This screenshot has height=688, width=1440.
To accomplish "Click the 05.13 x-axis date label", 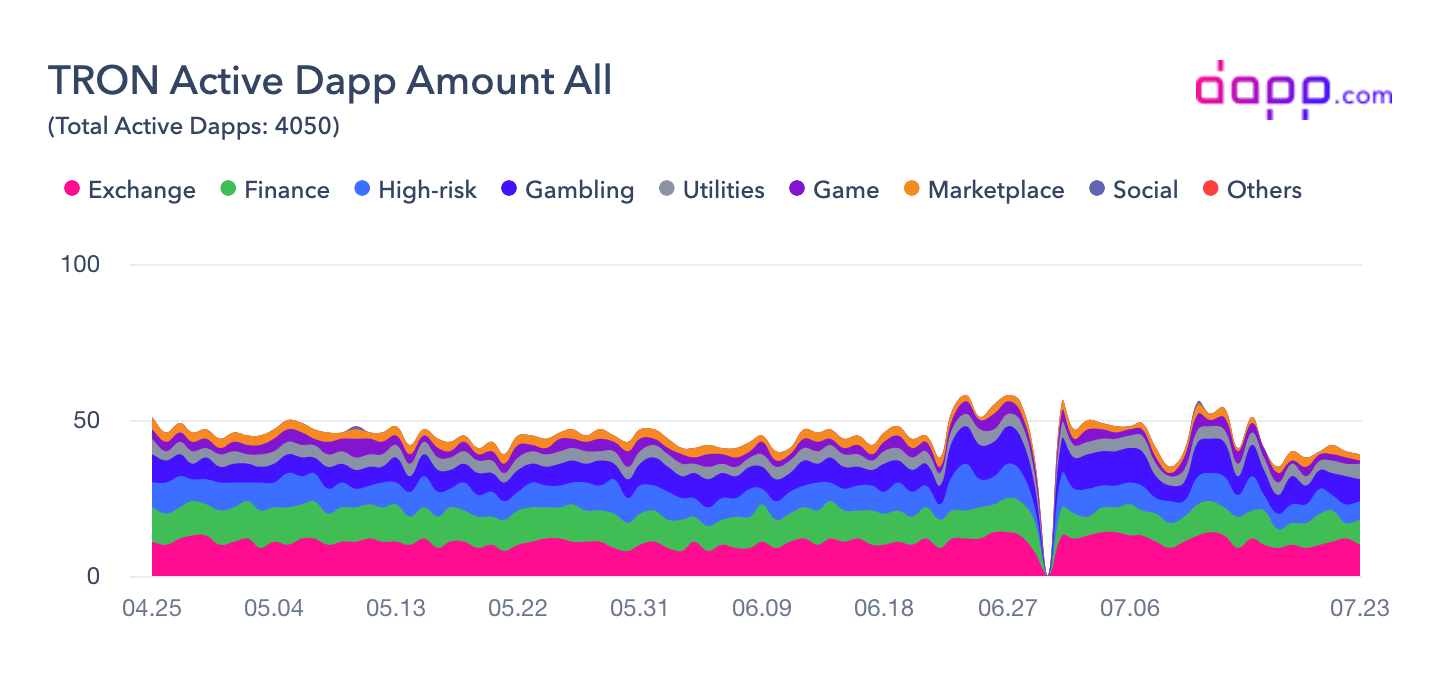I will click(396, 609).
